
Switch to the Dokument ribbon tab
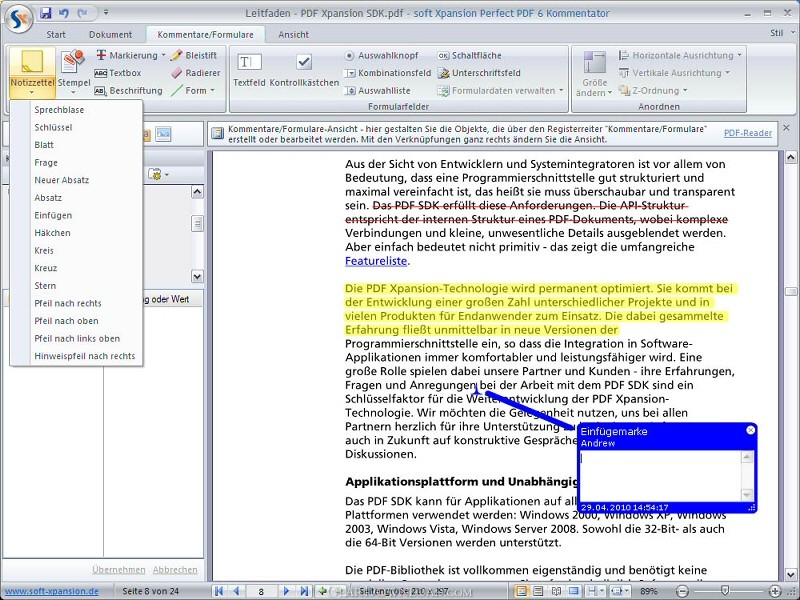click(x=110, y=34)
